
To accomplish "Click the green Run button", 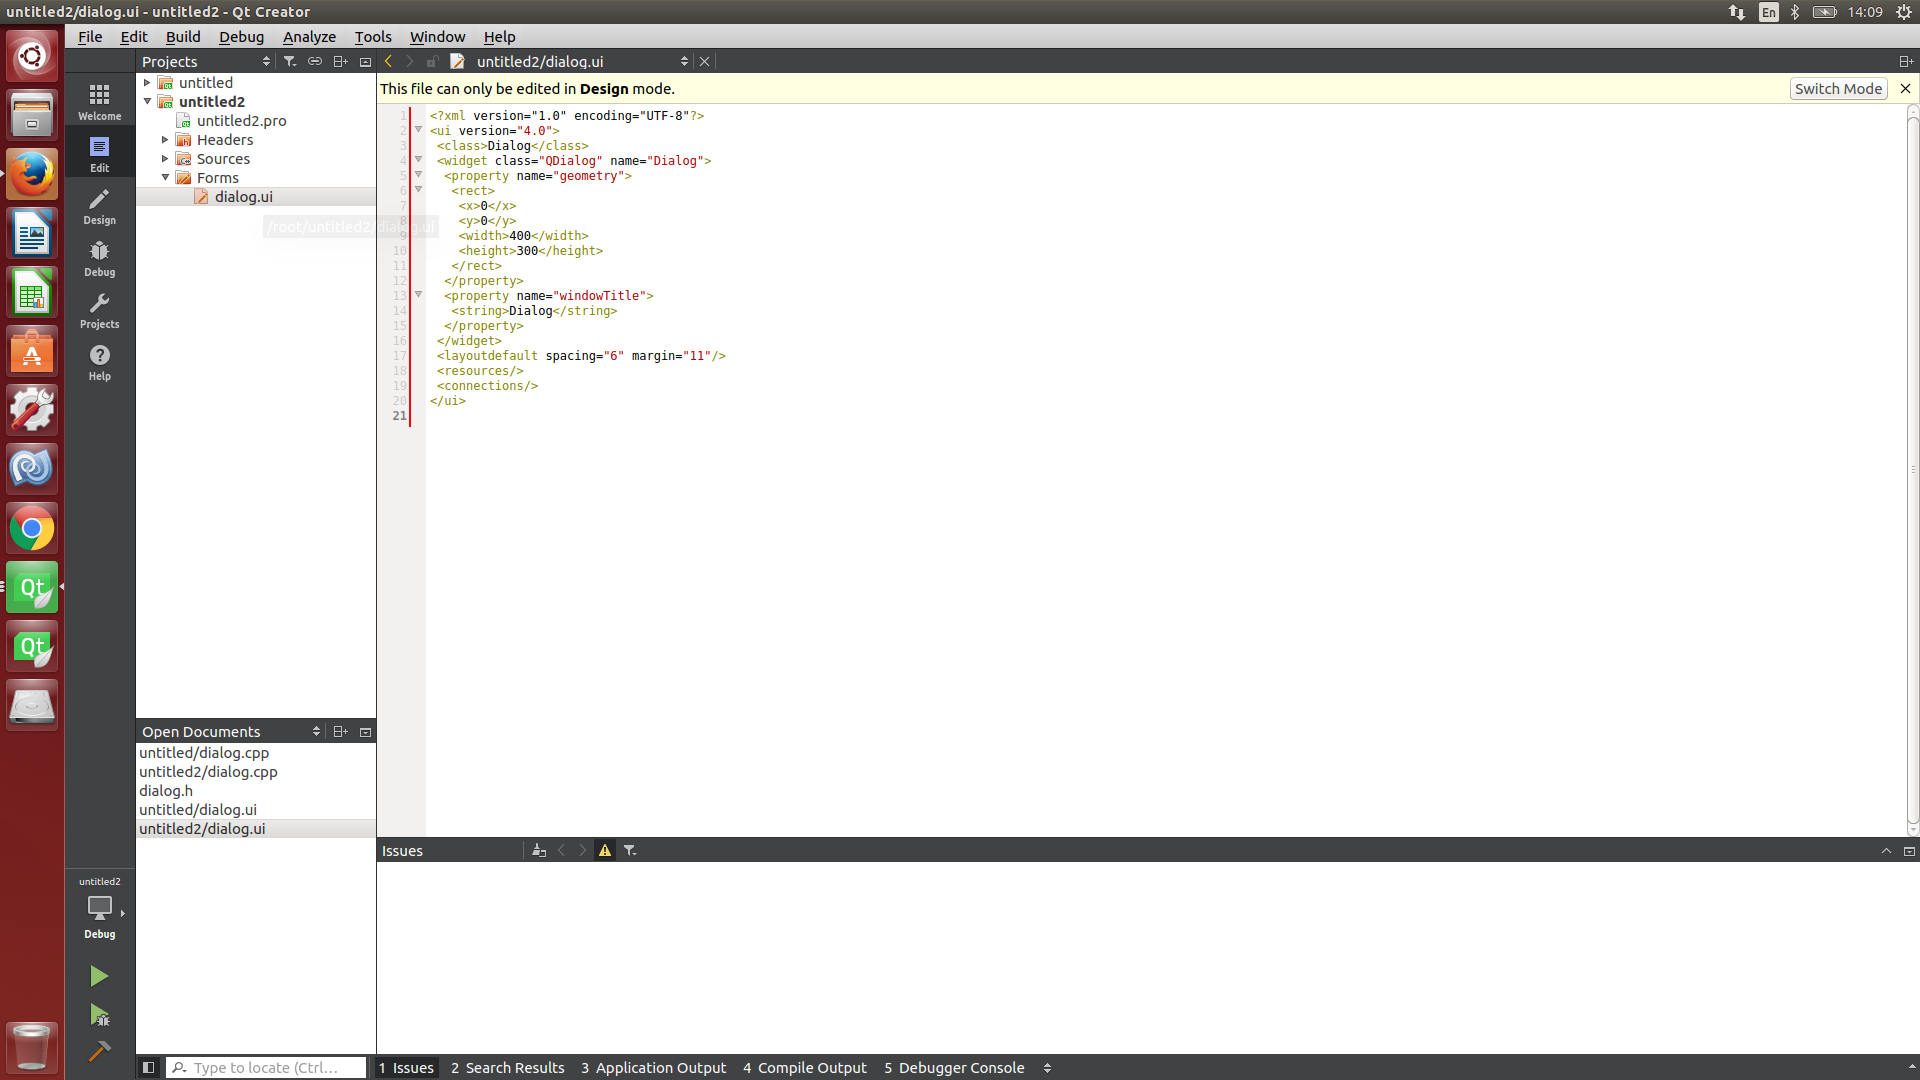I will [x=99, y=976].
